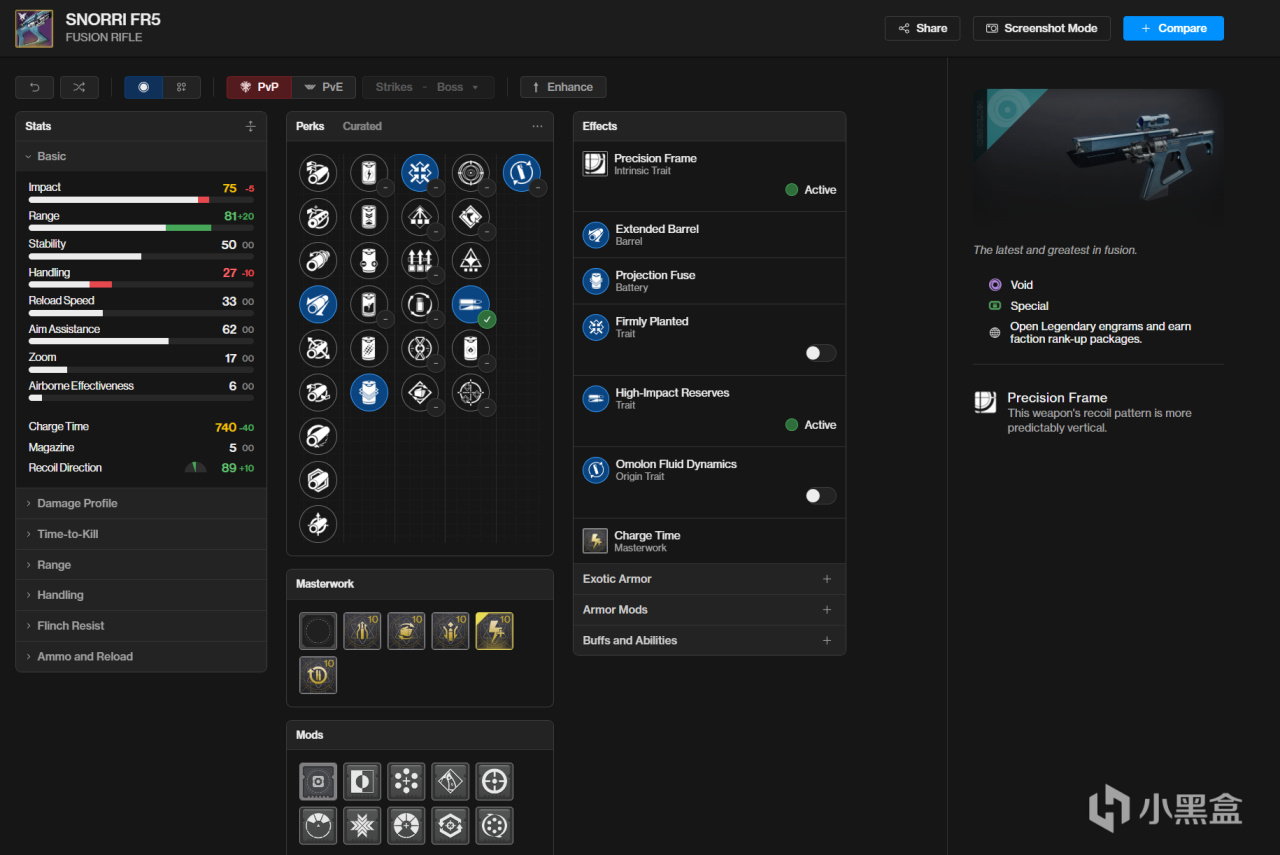
Task: Click the undo arrow icon in the toolbar
Action: coord(34,87)
